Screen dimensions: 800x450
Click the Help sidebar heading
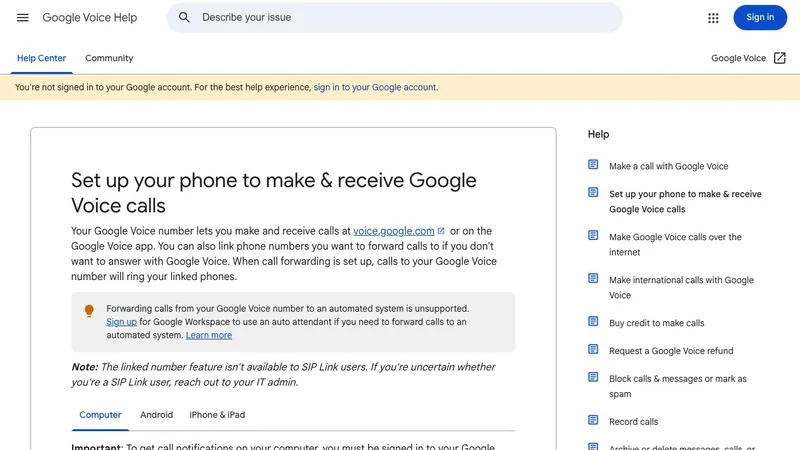coord(598,134)
